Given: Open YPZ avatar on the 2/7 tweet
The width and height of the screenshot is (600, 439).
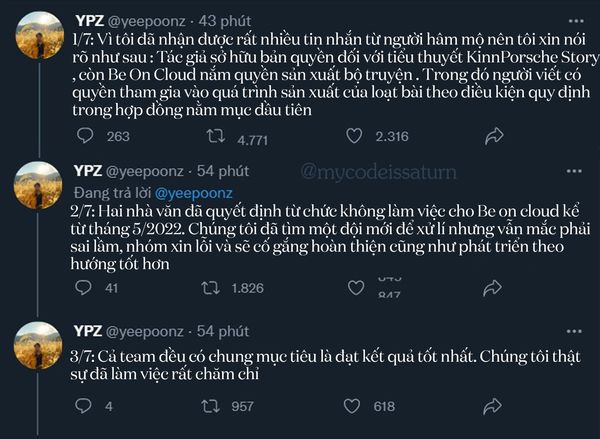Looking at the screenshot, I should [x=38, y=186].
